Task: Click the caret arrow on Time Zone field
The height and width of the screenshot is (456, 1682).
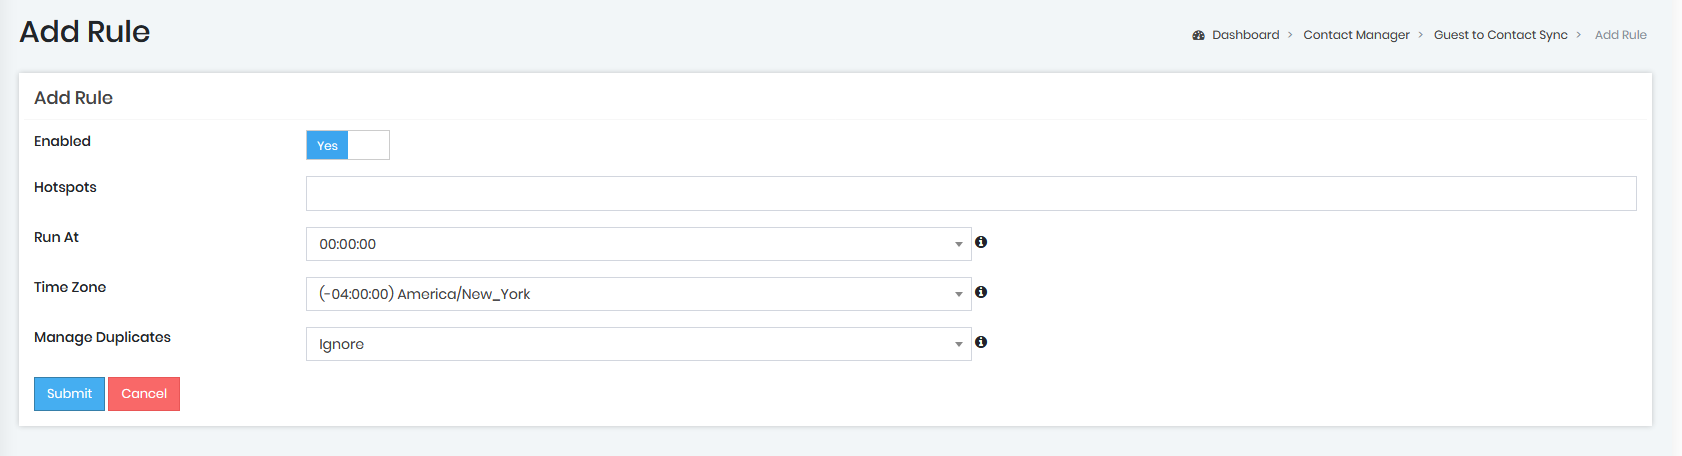Action: tap(958, 294)
